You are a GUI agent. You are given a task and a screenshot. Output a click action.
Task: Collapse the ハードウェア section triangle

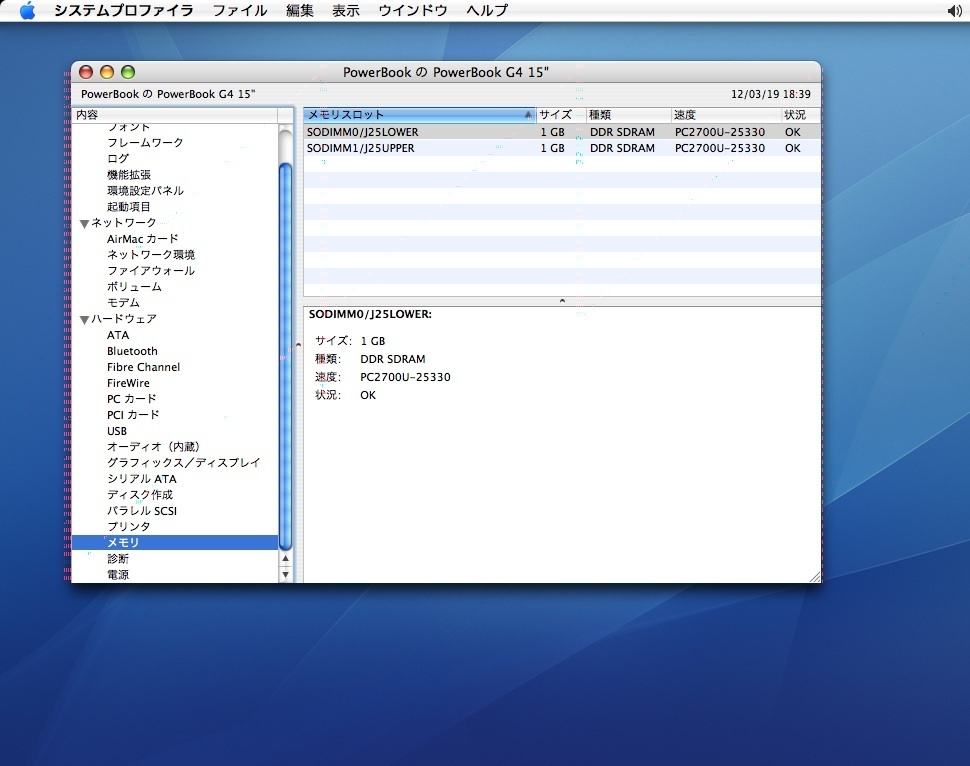click(84, 319)
